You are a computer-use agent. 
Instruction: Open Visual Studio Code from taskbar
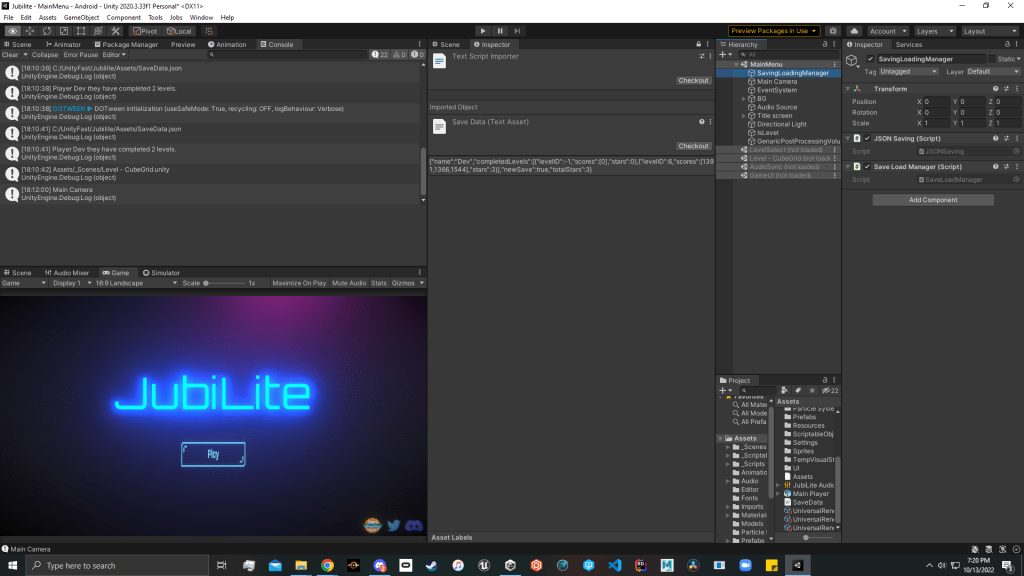614,565
